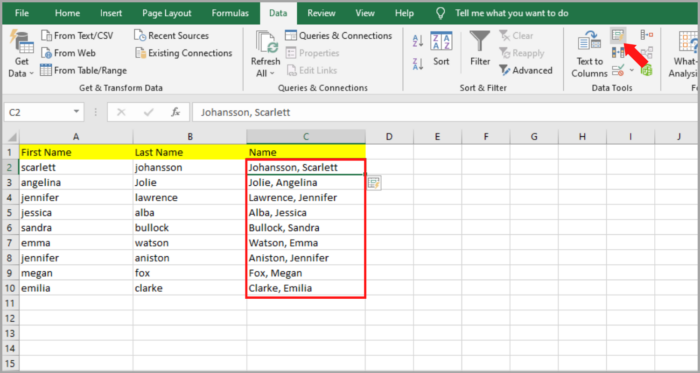Switch to the Home tab
This screenshot has height=373, width=700.
67,13
